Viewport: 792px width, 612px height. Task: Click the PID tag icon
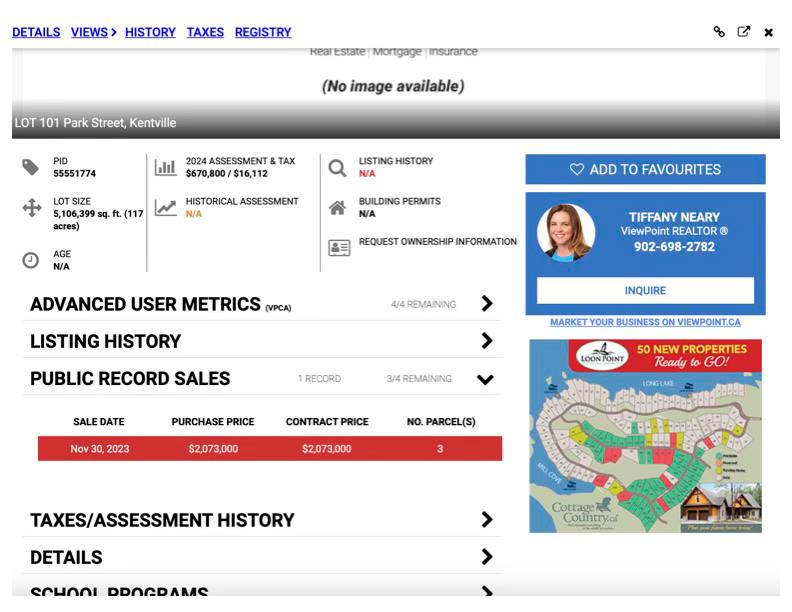[30, 167]
